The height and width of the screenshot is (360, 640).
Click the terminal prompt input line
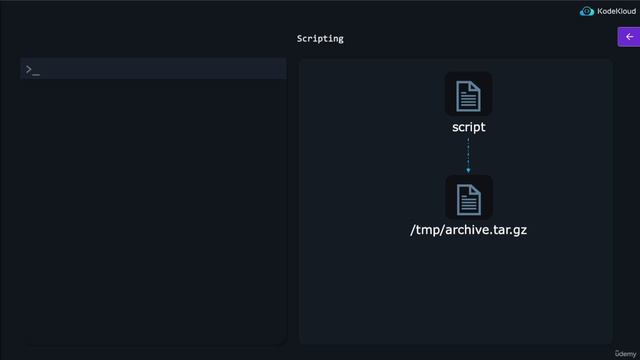[153, 69]
